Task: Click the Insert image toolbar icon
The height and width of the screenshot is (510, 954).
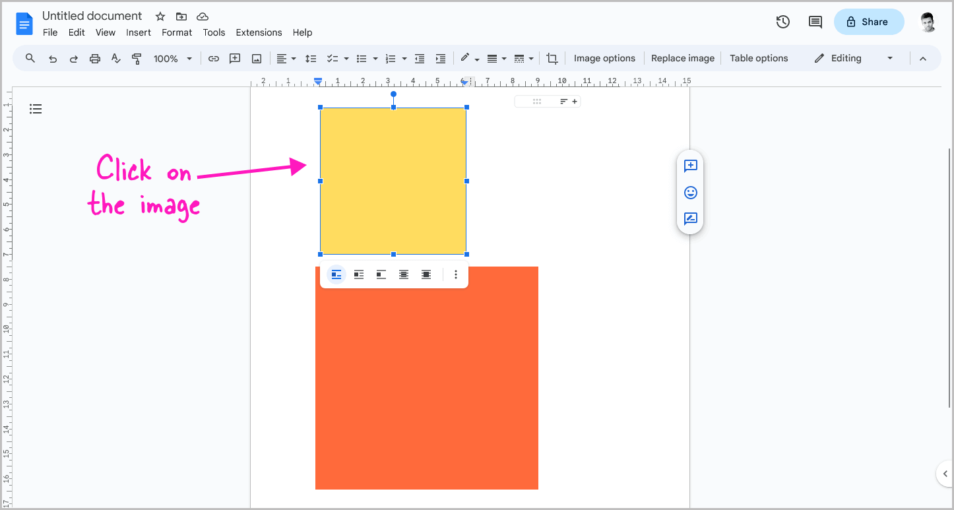Action: coord(256,59)
